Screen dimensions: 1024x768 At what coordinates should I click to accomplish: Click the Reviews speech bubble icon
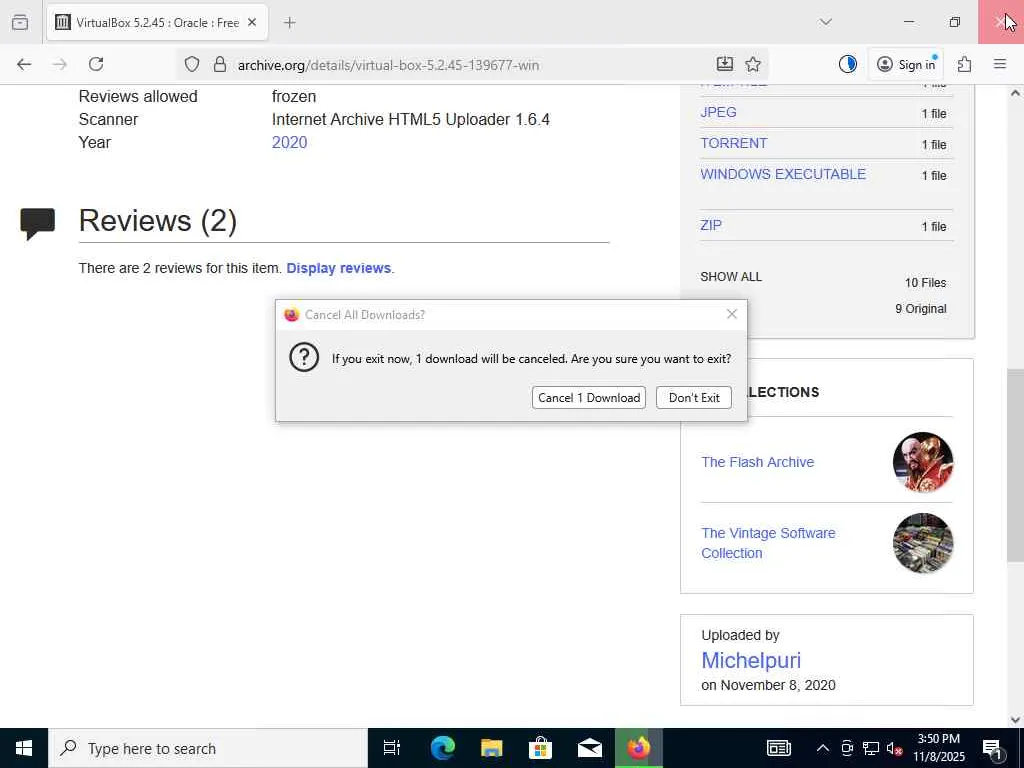(37, 223)
